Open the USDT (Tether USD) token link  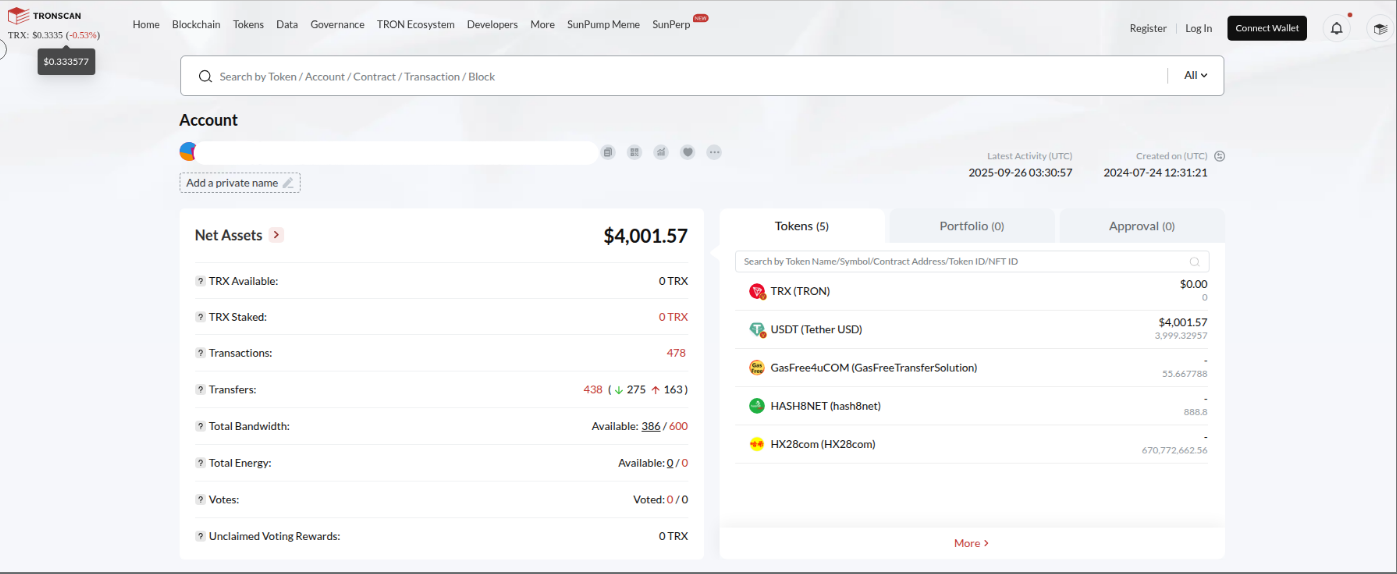tap(816, 329)
